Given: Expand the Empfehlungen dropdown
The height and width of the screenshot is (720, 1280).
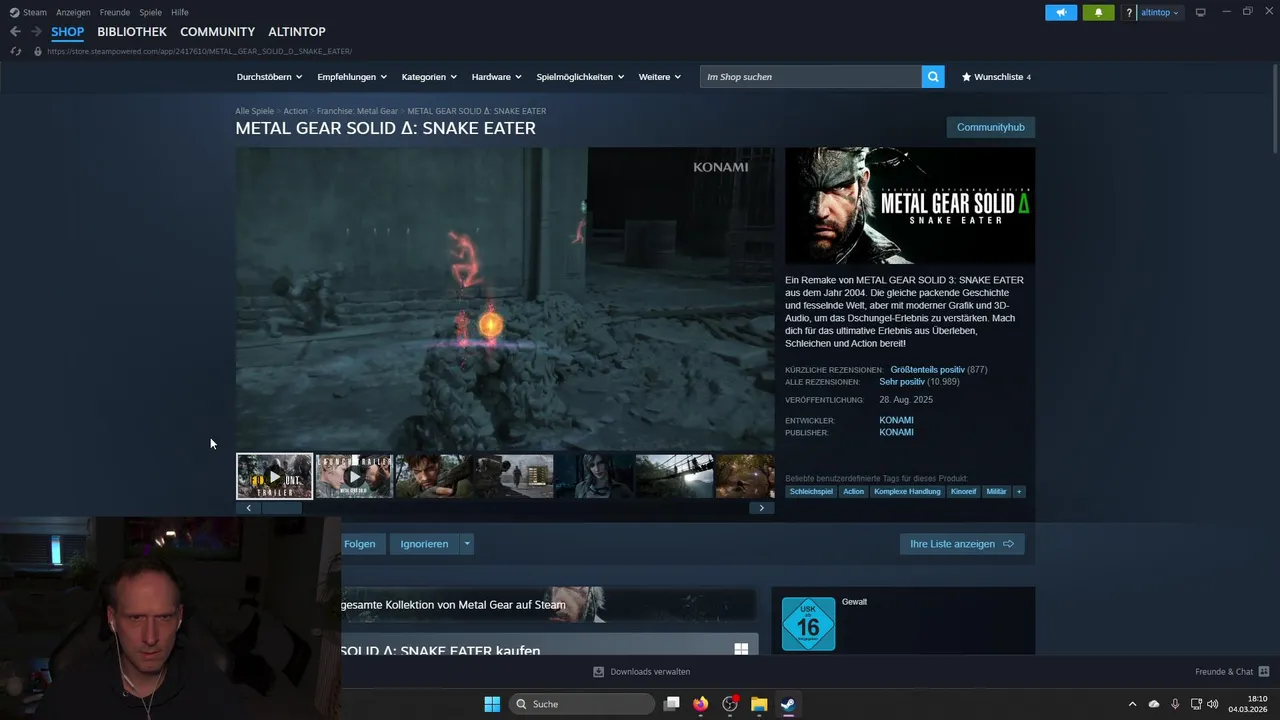Looking at the screenshot, I should click(x=352, y=77).
